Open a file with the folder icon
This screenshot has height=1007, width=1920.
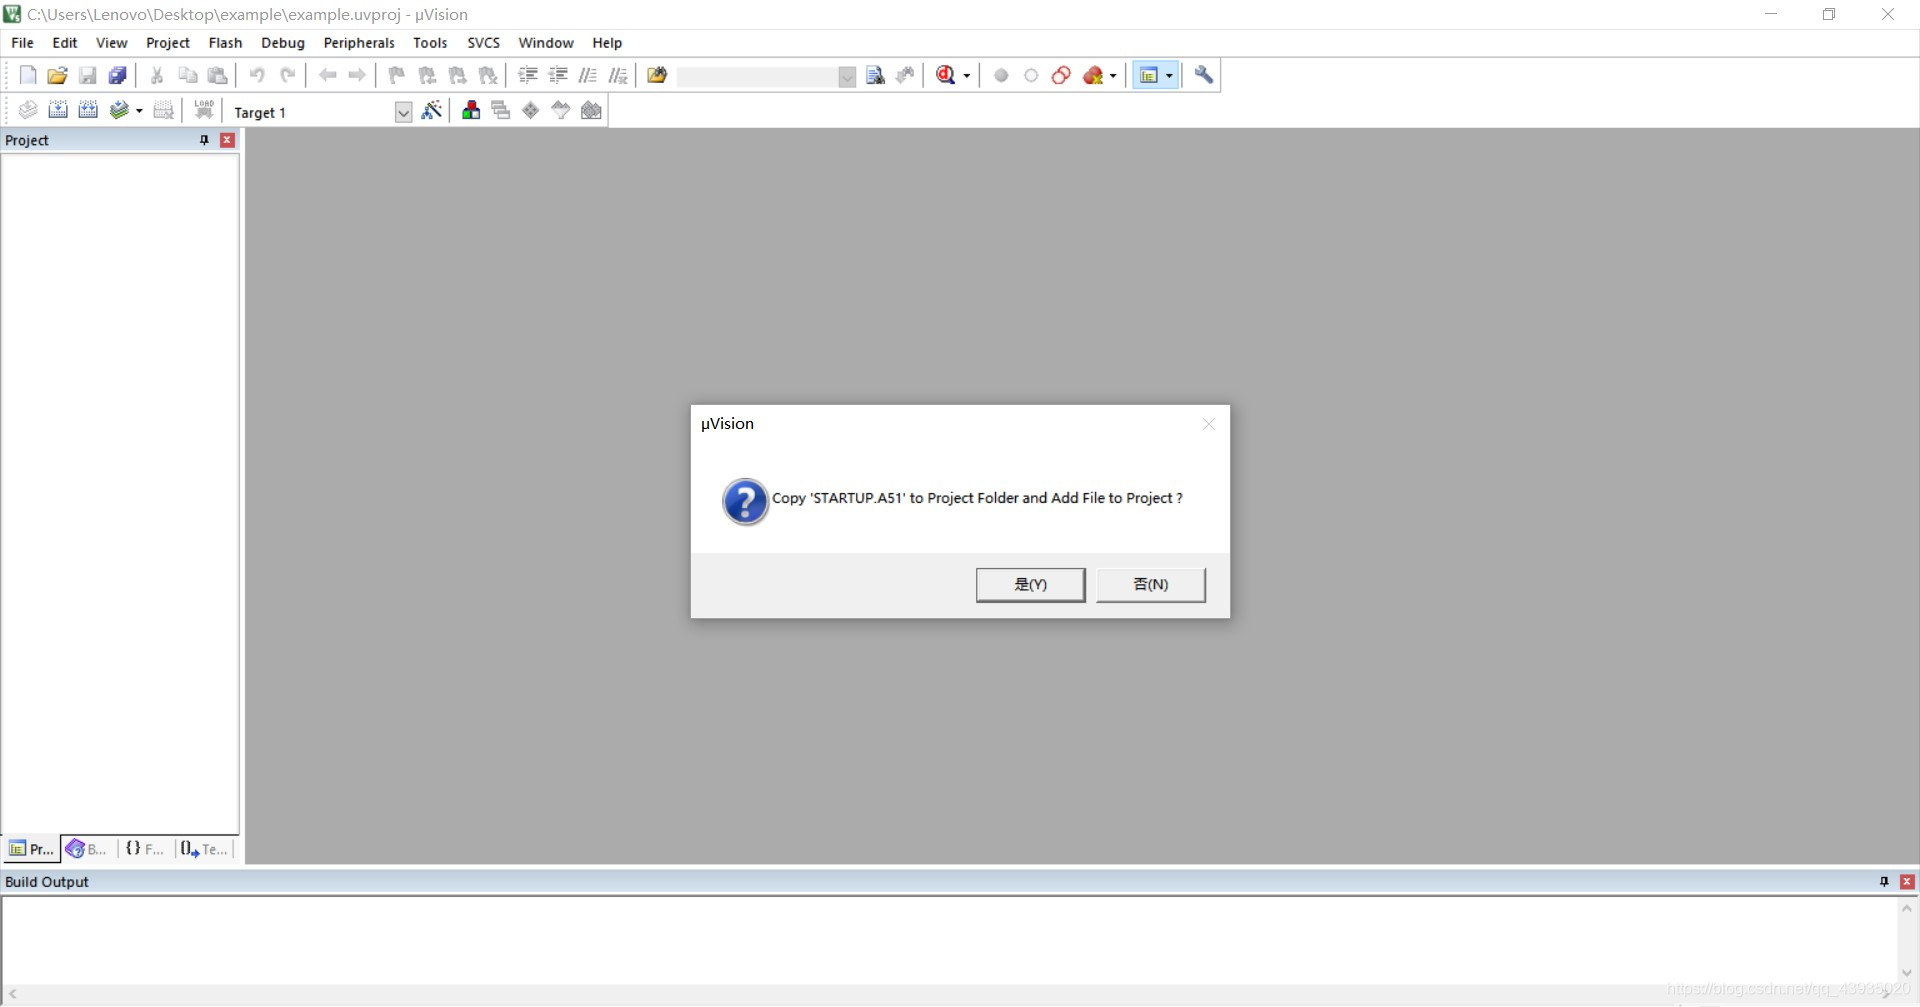(58, 75)
